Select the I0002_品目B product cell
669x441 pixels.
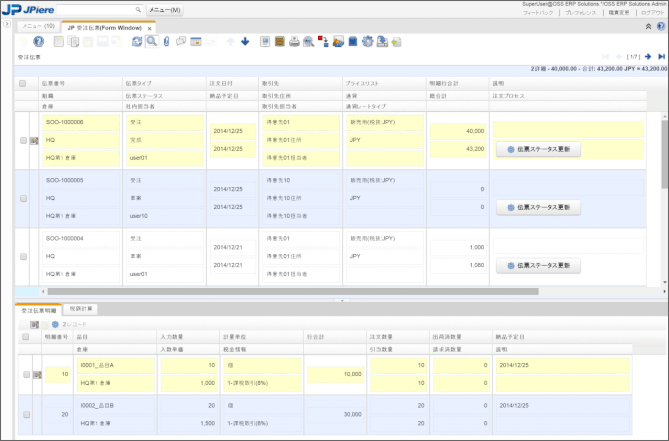116,406
